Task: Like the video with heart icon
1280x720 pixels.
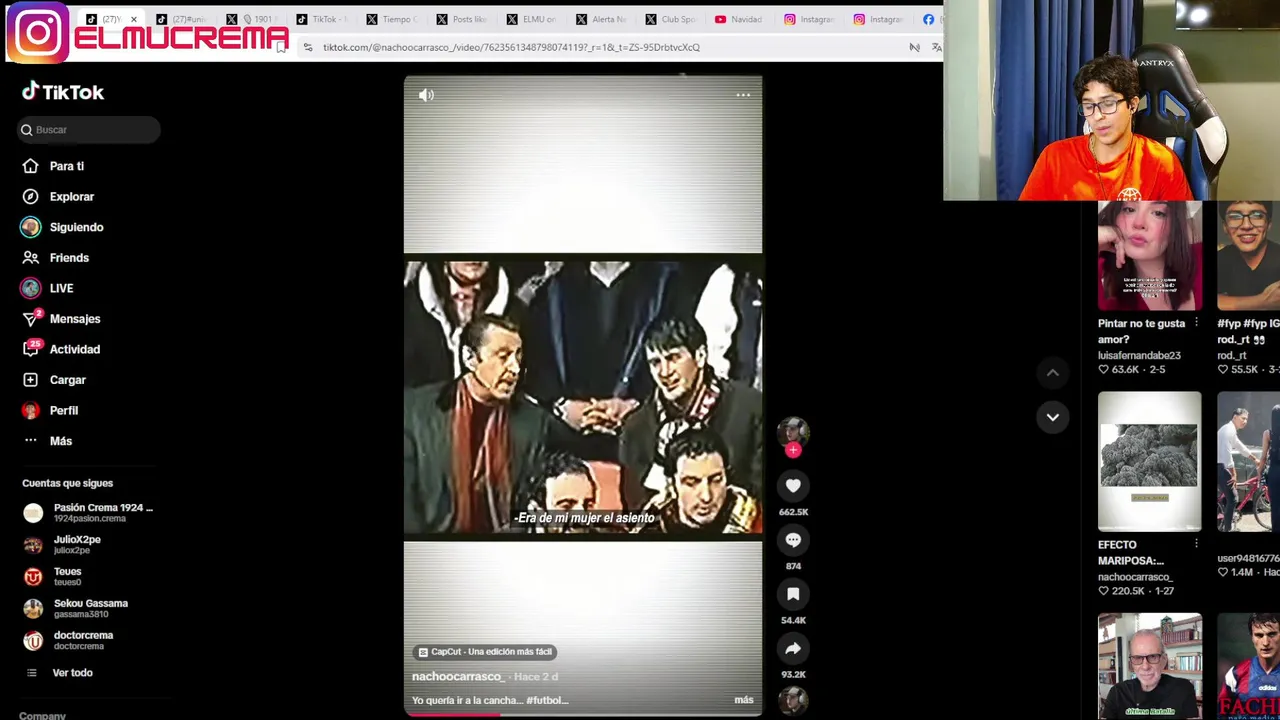Action: [x=793, y=486]
